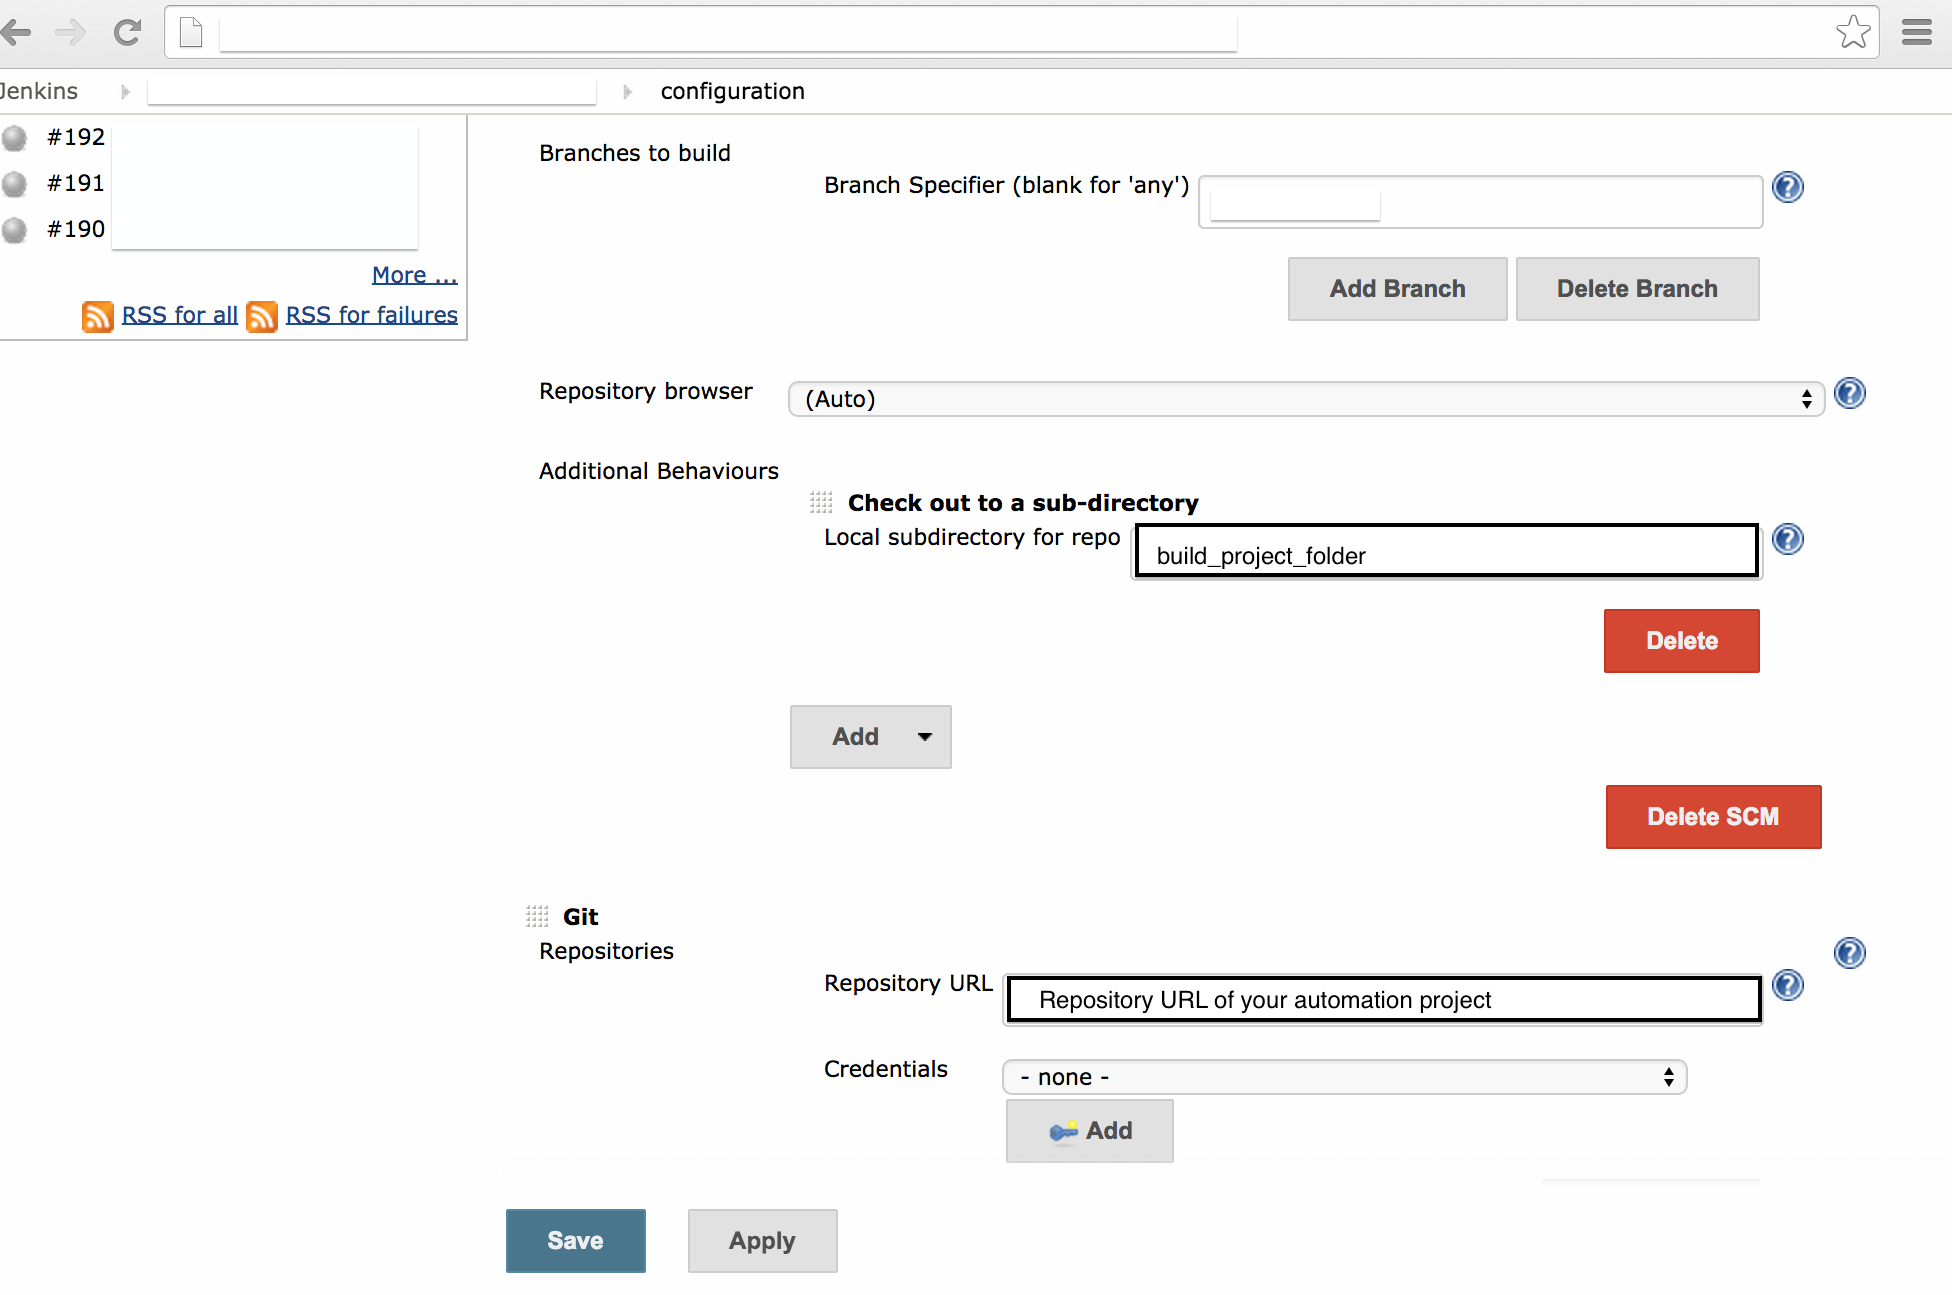Open the More ... builds link
This screenshot has width=1952, height=1295.
click(x=414, y=275)
